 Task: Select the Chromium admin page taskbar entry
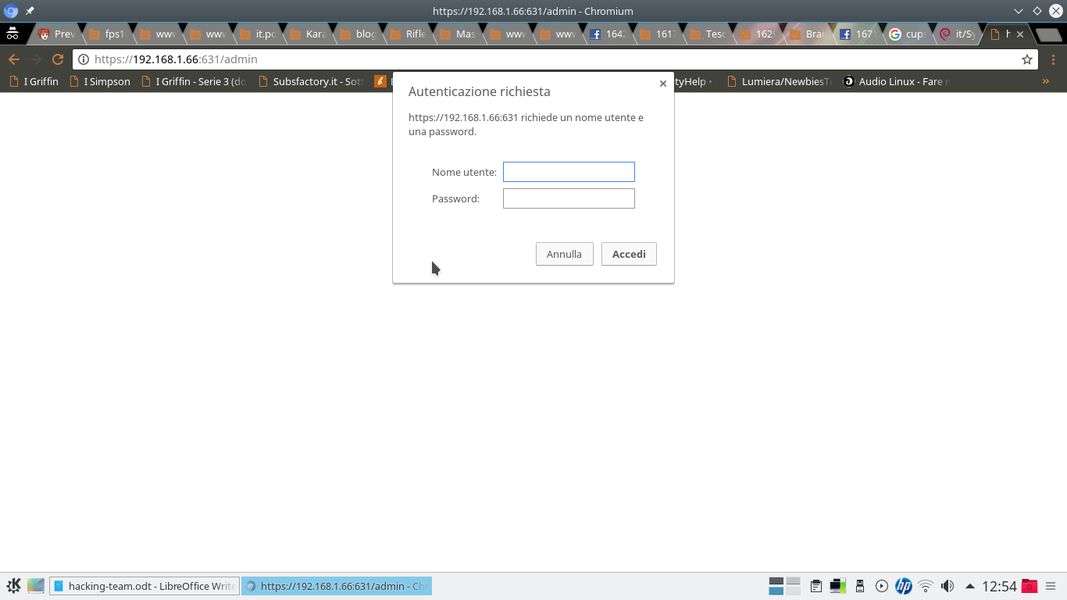pyautogui.click(x=336, y=586)
